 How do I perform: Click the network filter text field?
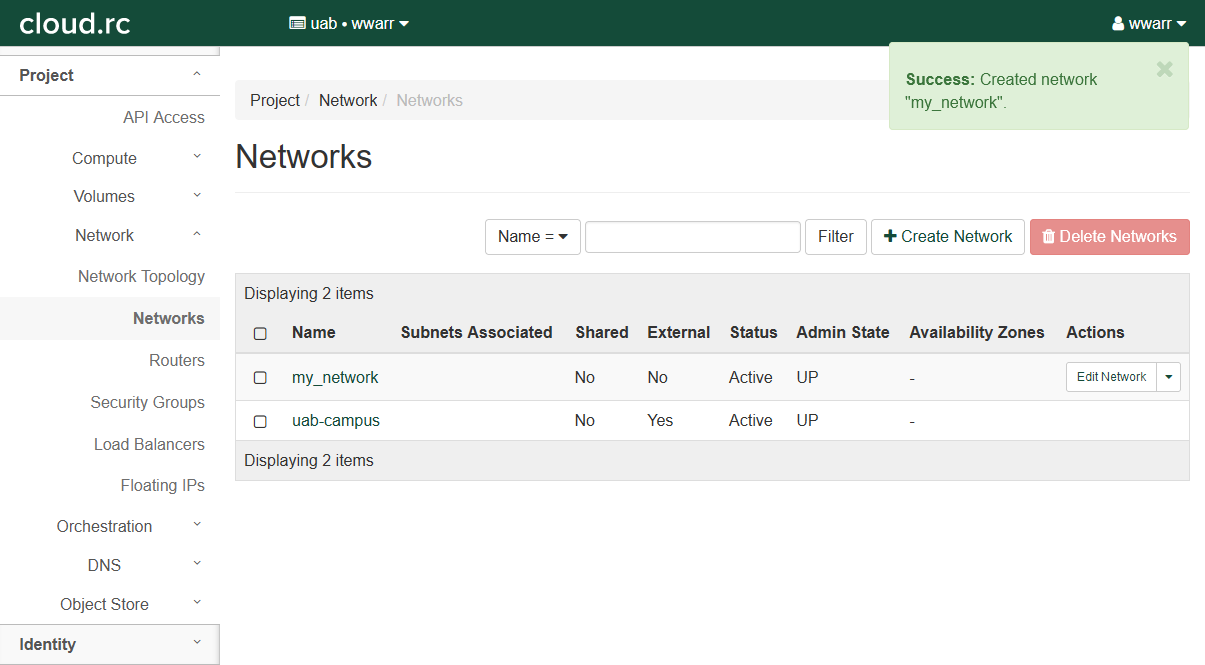[692, 237]
